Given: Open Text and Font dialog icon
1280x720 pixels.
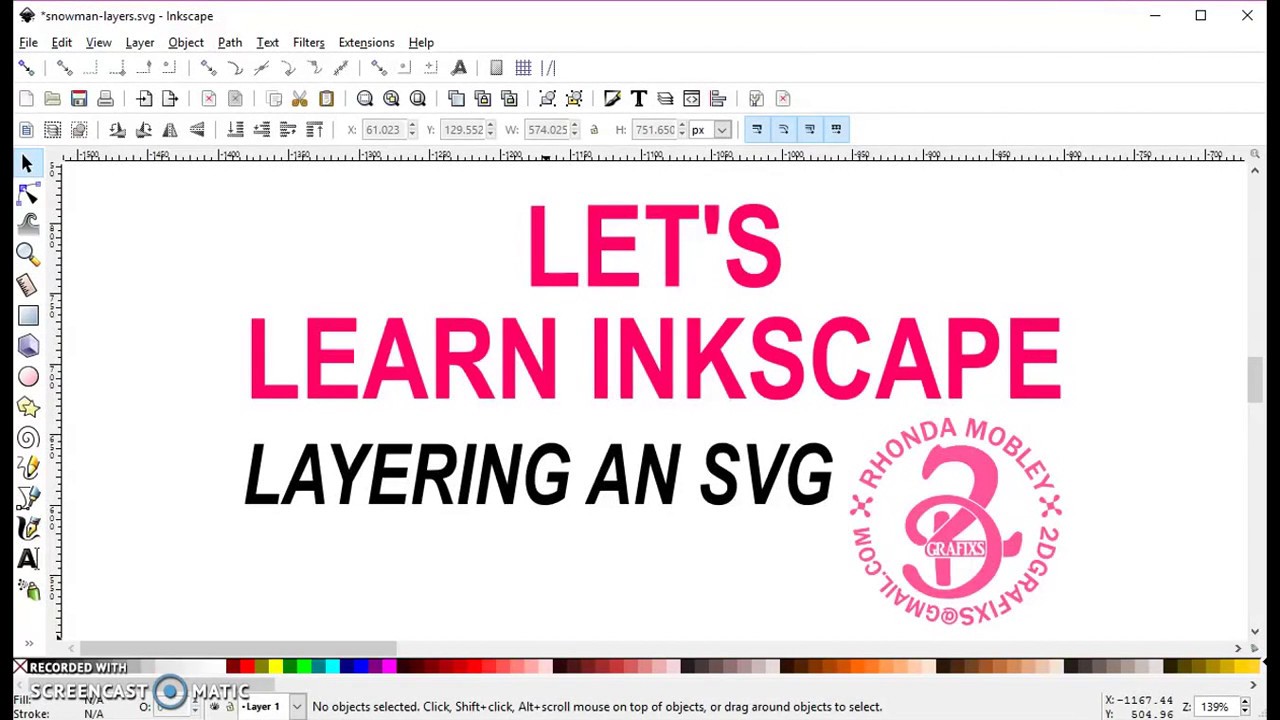Looking at the screenshot, I should pos(638,98).
